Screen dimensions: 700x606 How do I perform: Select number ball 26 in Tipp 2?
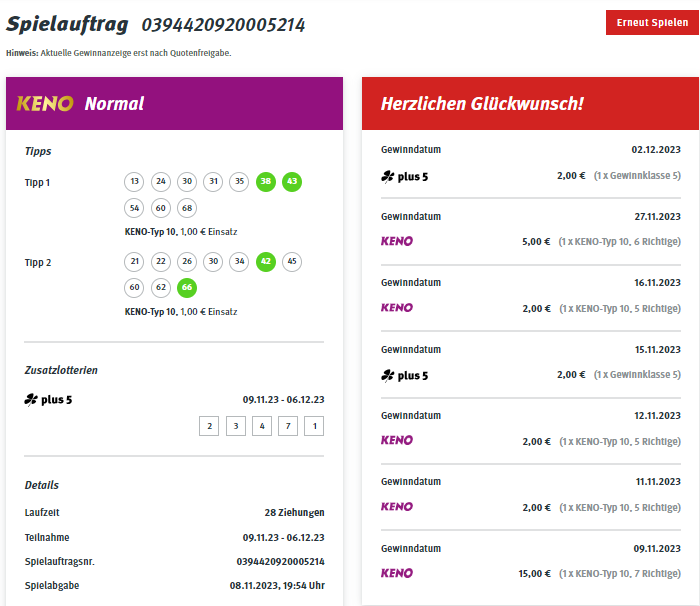(x=187, y=261)
